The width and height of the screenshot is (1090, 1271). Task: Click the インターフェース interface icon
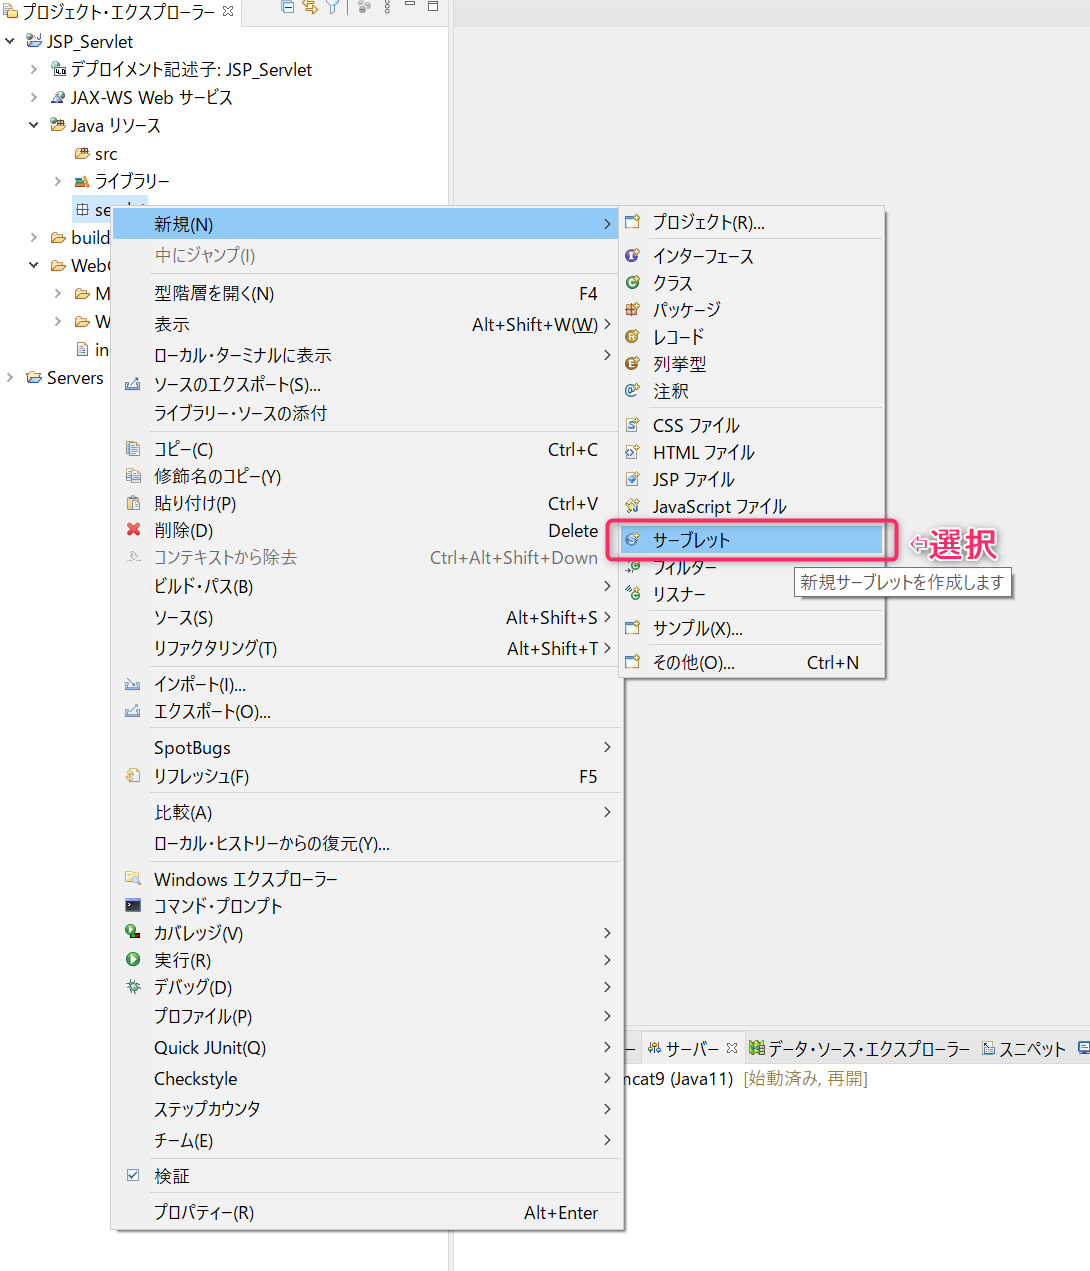pos(632,256)
